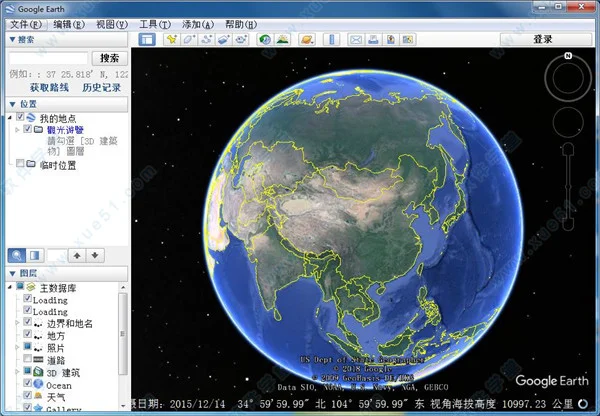Enable the 临时位置 checkbox

tap(20, 164)
